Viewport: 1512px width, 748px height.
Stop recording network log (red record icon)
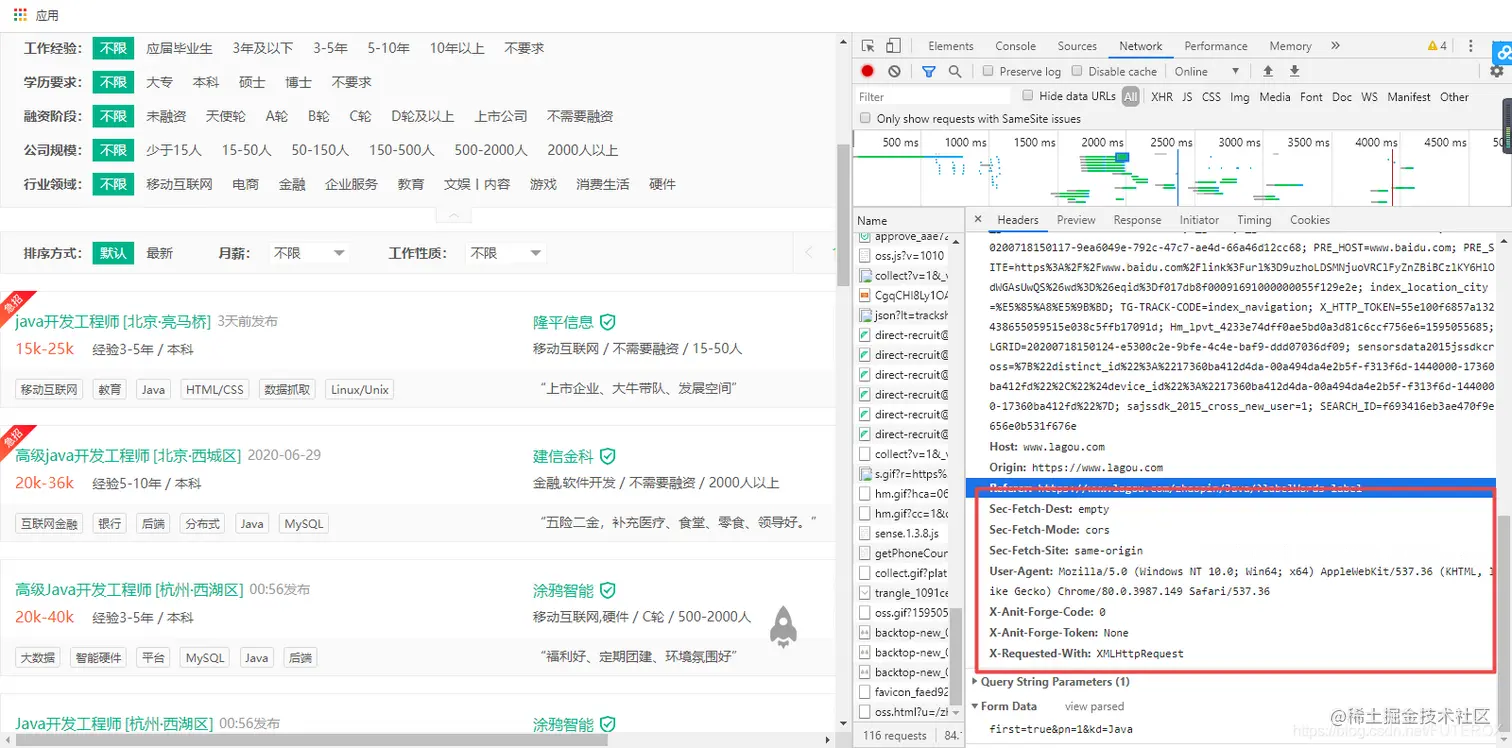[866, 71]
